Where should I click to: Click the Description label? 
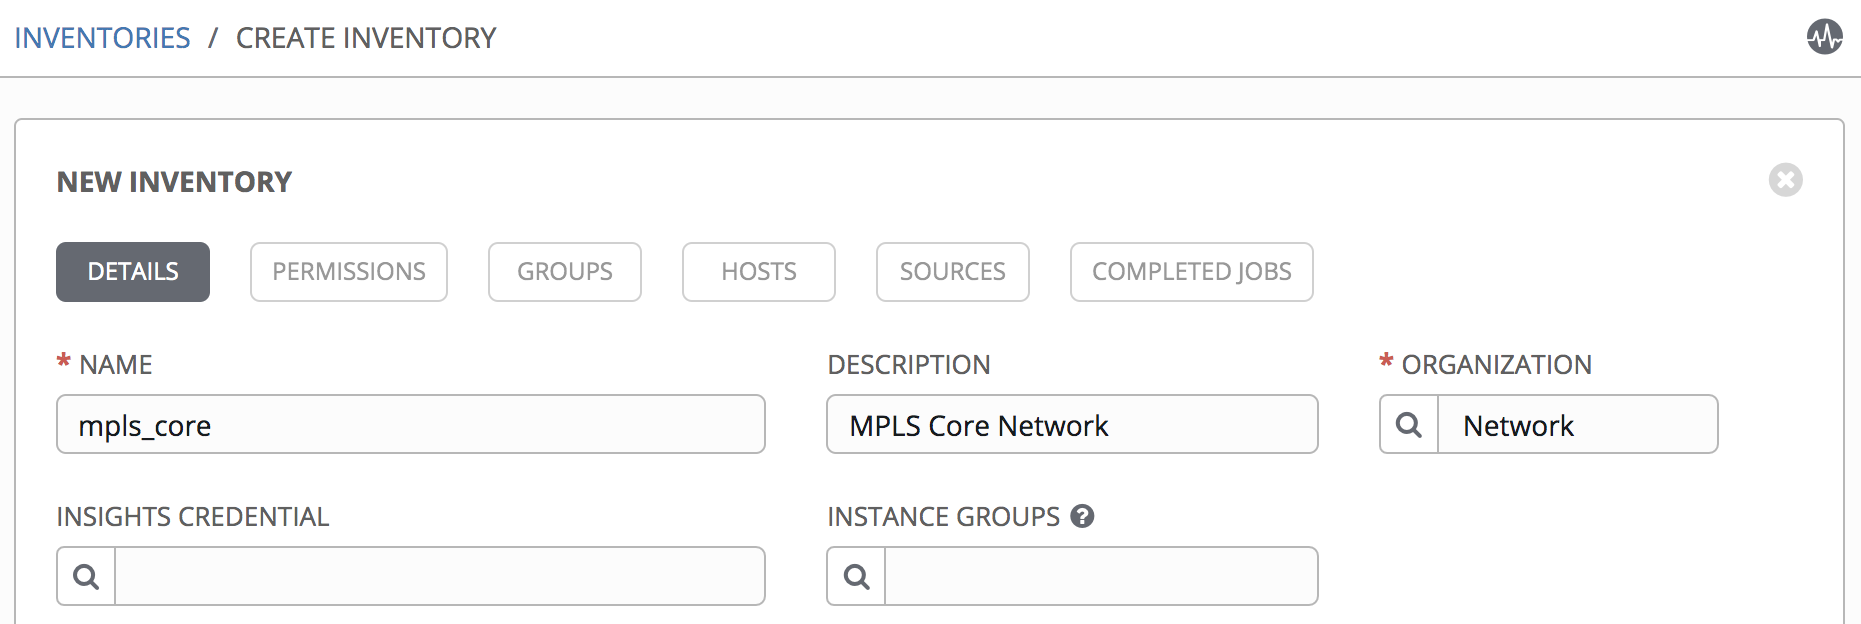(x=909, y=365)
